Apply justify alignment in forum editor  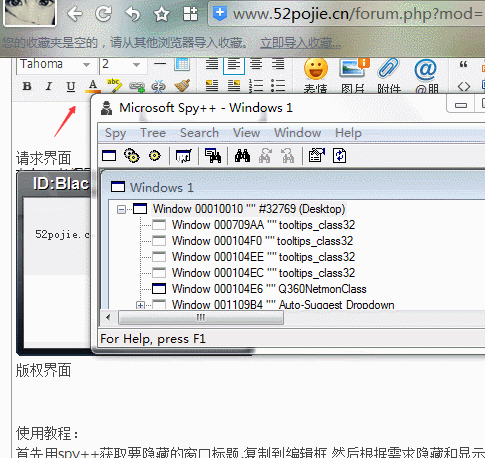click(x=212, y=63)
